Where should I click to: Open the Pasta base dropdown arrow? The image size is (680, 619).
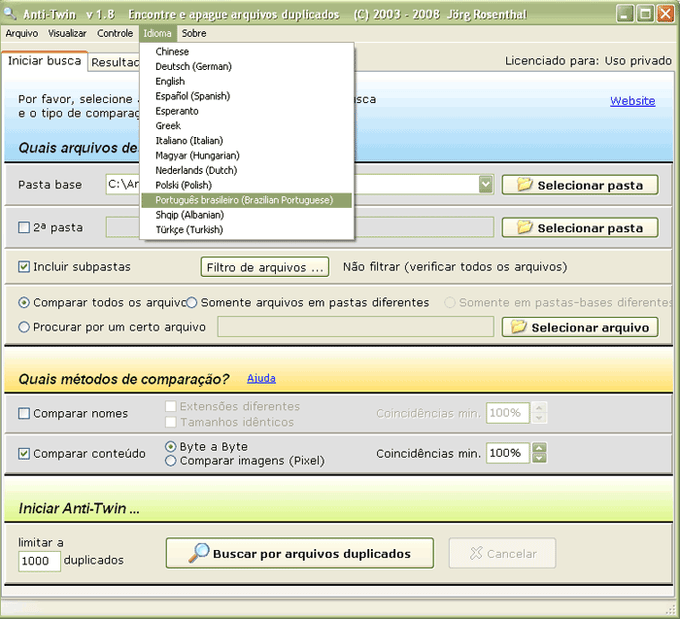coord(486,184)
